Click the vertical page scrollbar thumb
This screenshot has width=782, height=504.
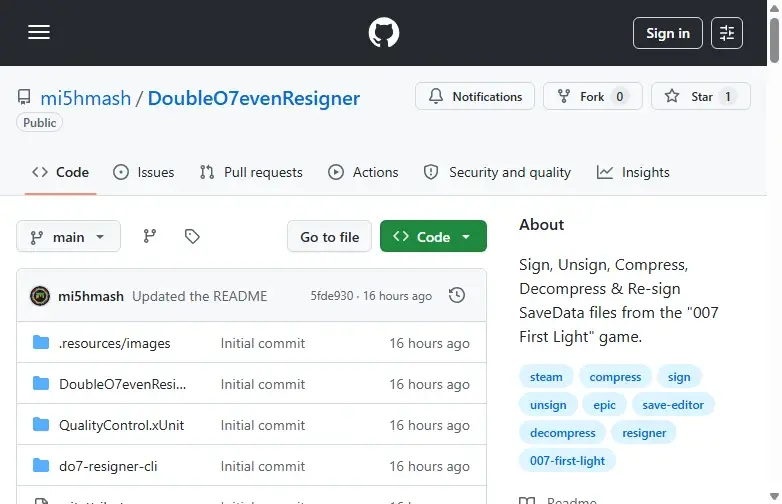tap(774, 40)
